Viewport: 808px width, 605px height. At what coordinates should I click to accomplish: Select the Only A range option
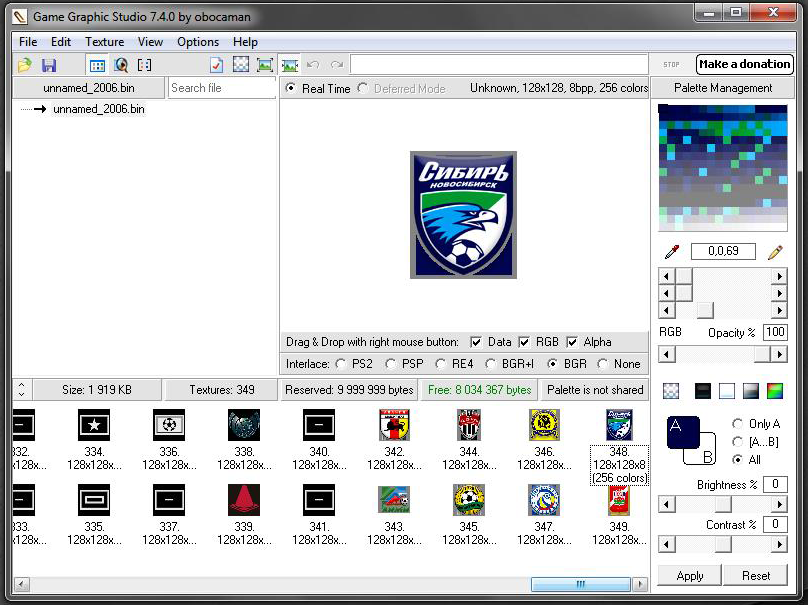click(738, 424)
